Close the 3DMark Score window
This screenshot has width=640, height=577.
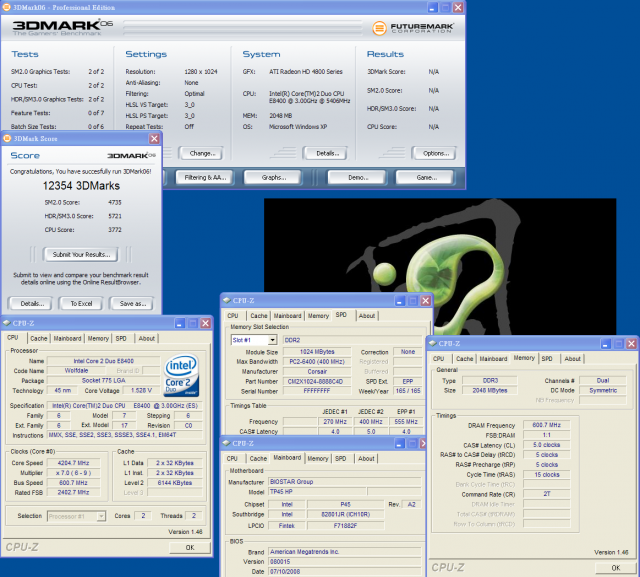[x=154, y=139]
